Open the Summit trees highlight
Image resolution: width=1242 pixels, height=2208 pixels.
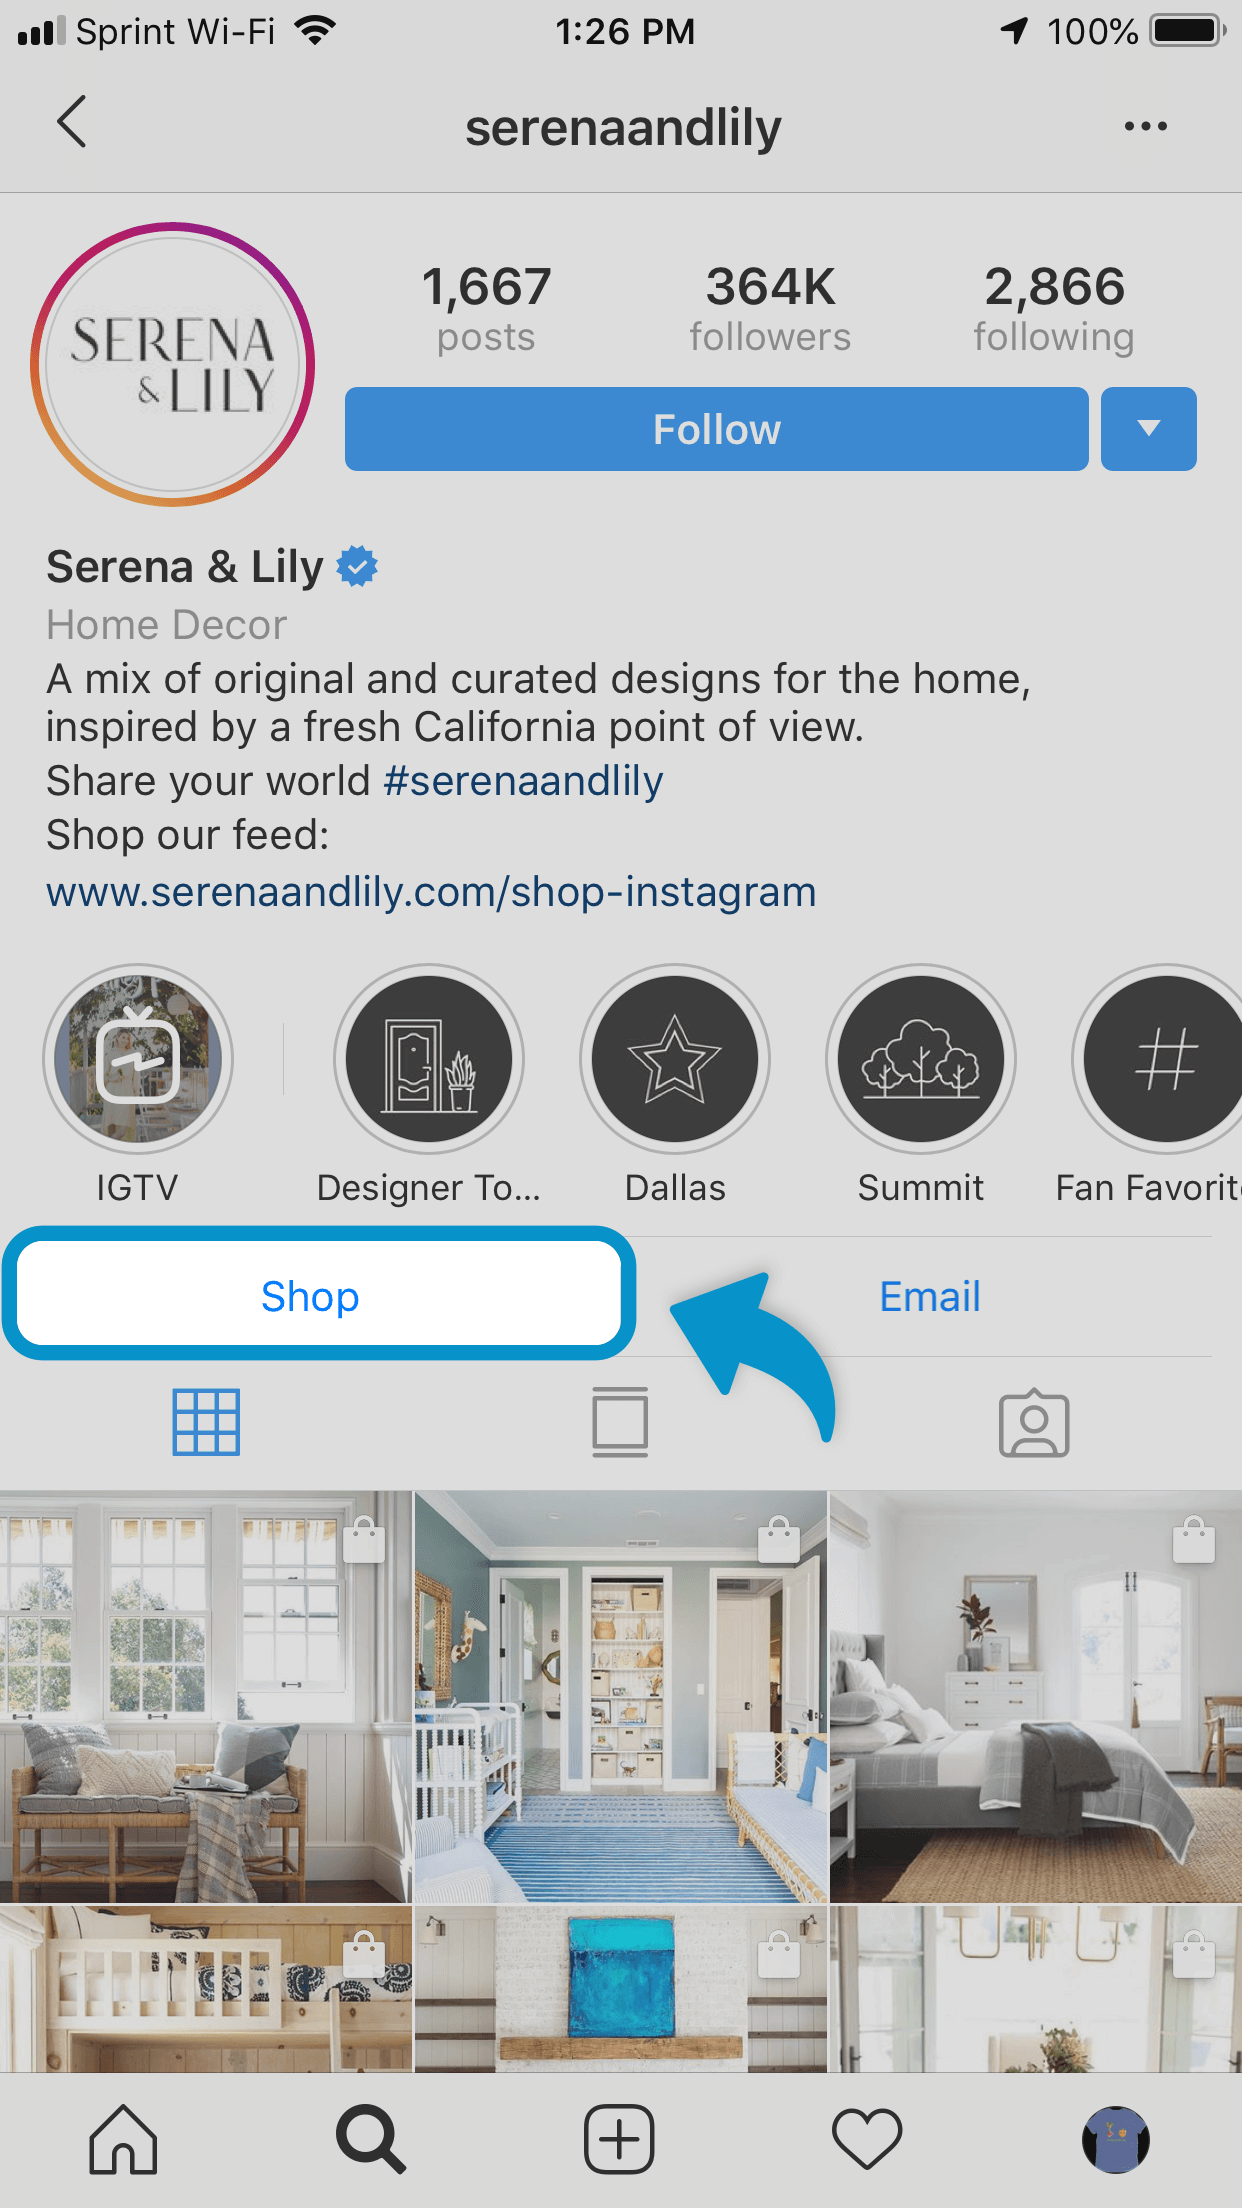coord(921,1058)
